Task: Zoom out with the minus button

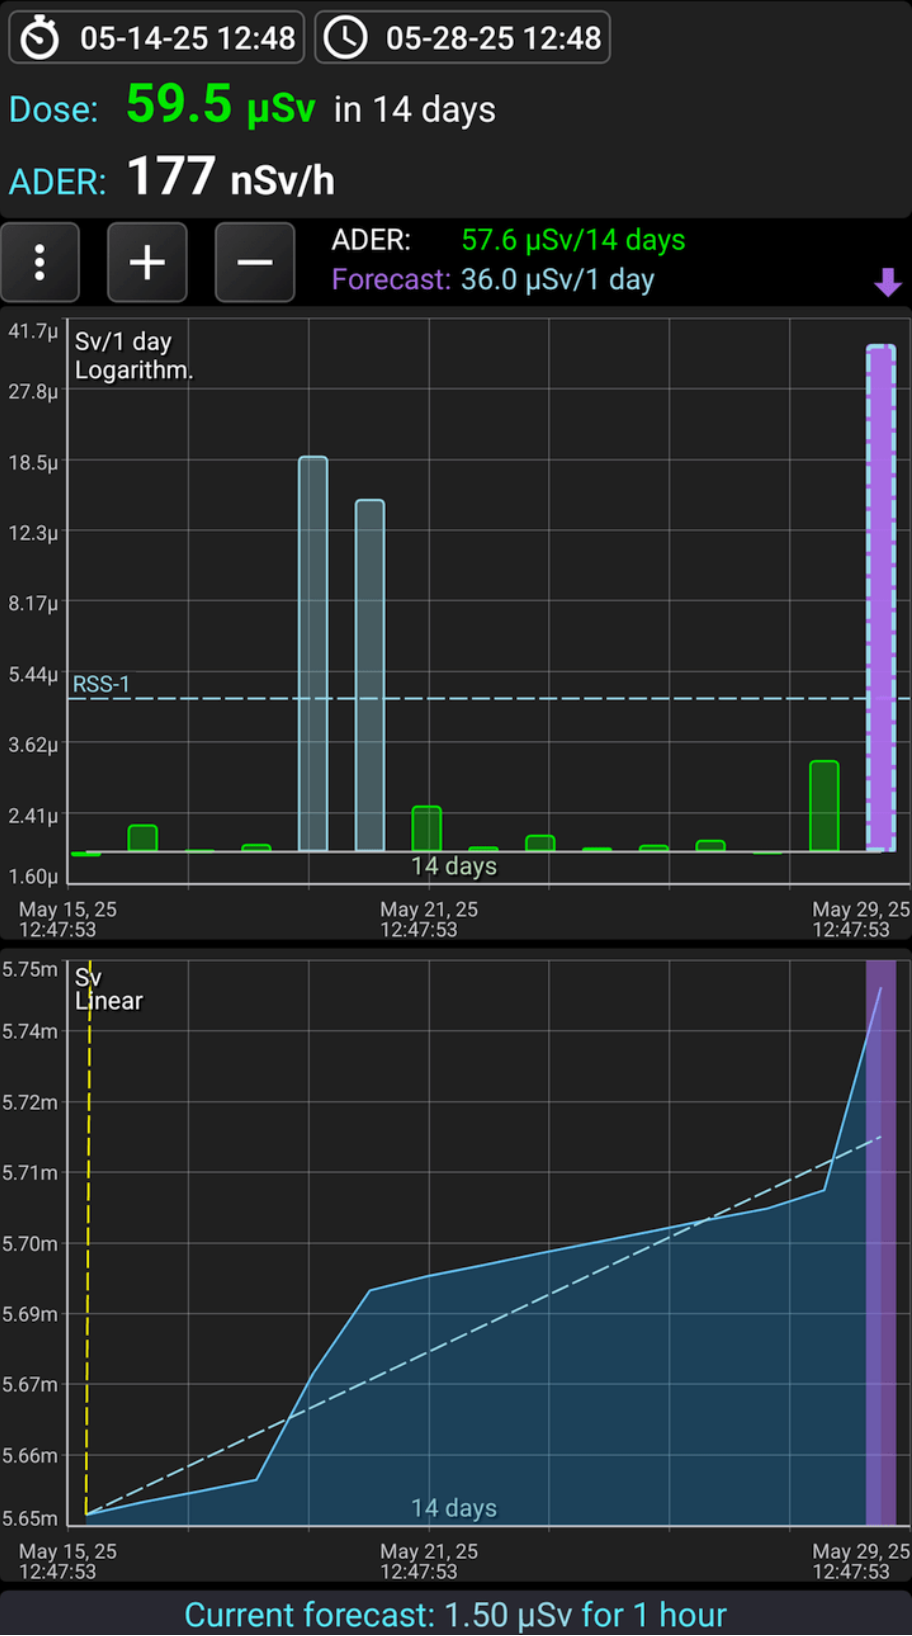Action: (x=255, y=262)
